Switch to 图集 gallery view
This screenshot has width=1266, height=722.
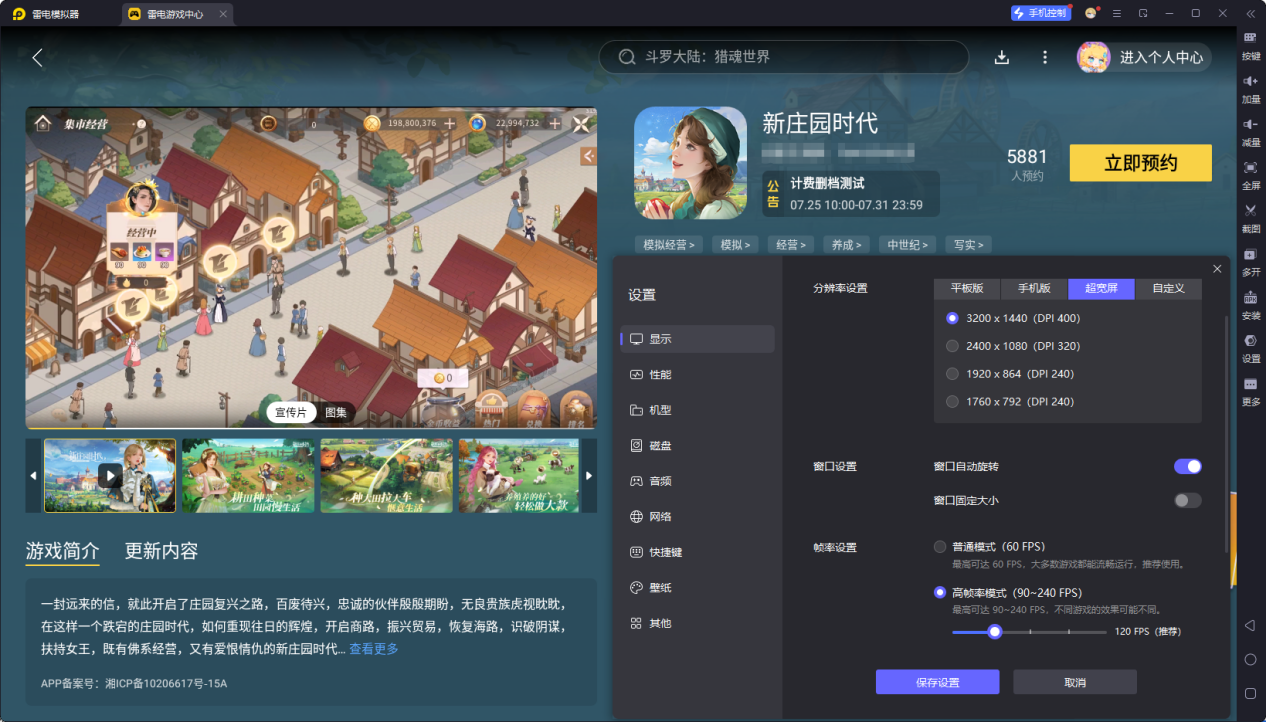coord(336,413)
